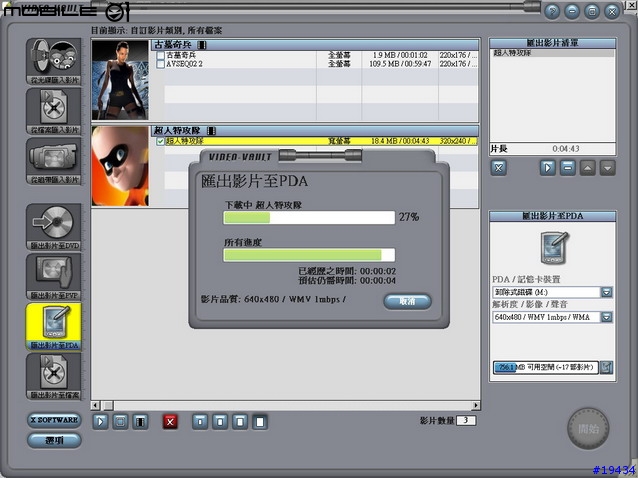Click the 109.5 MB / 00:59:47 size cell
The image size is (638, 478).
tap(400, 64)
